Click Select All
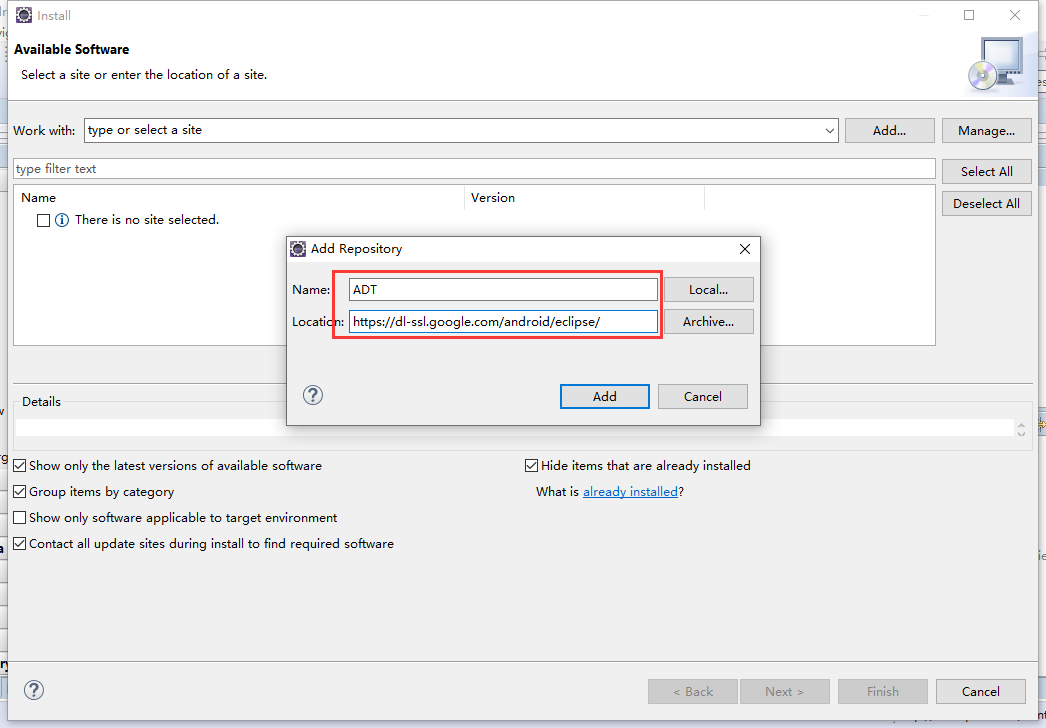 pyautogui.click(x=986, y=170)
